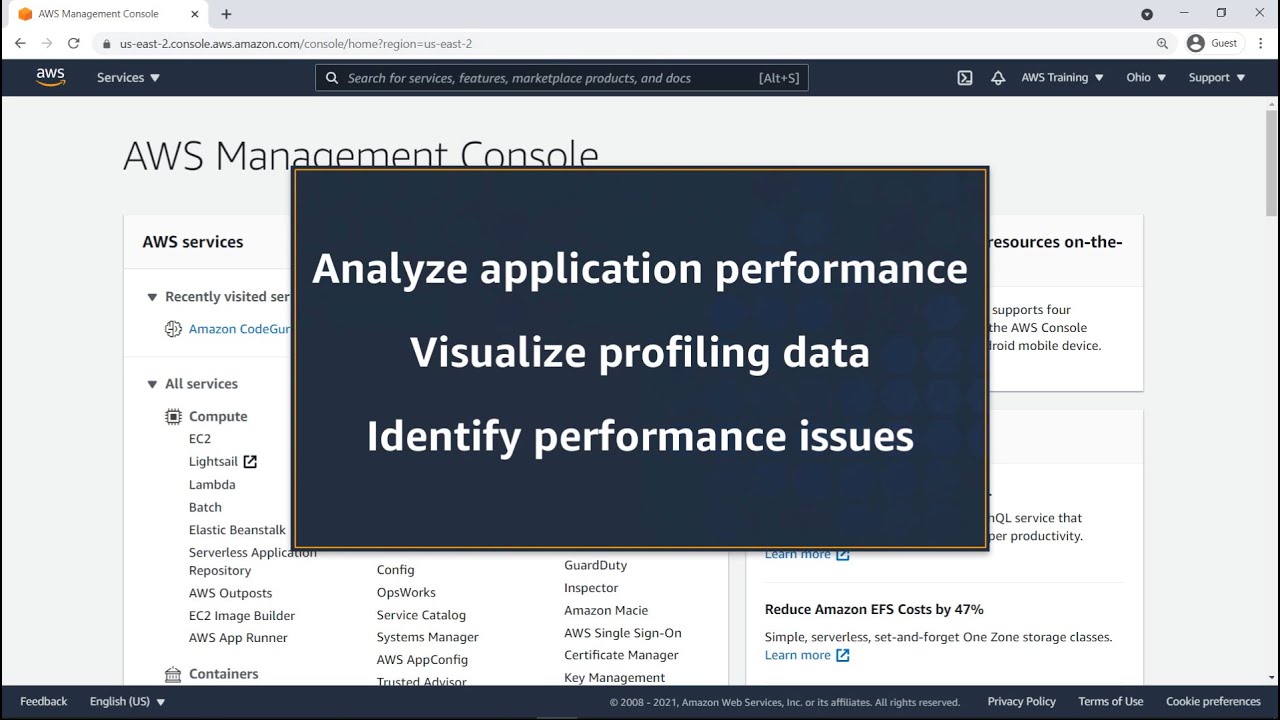
Task: Collapse the All services section
Action: pyautogui.click(x=153, y=384)
